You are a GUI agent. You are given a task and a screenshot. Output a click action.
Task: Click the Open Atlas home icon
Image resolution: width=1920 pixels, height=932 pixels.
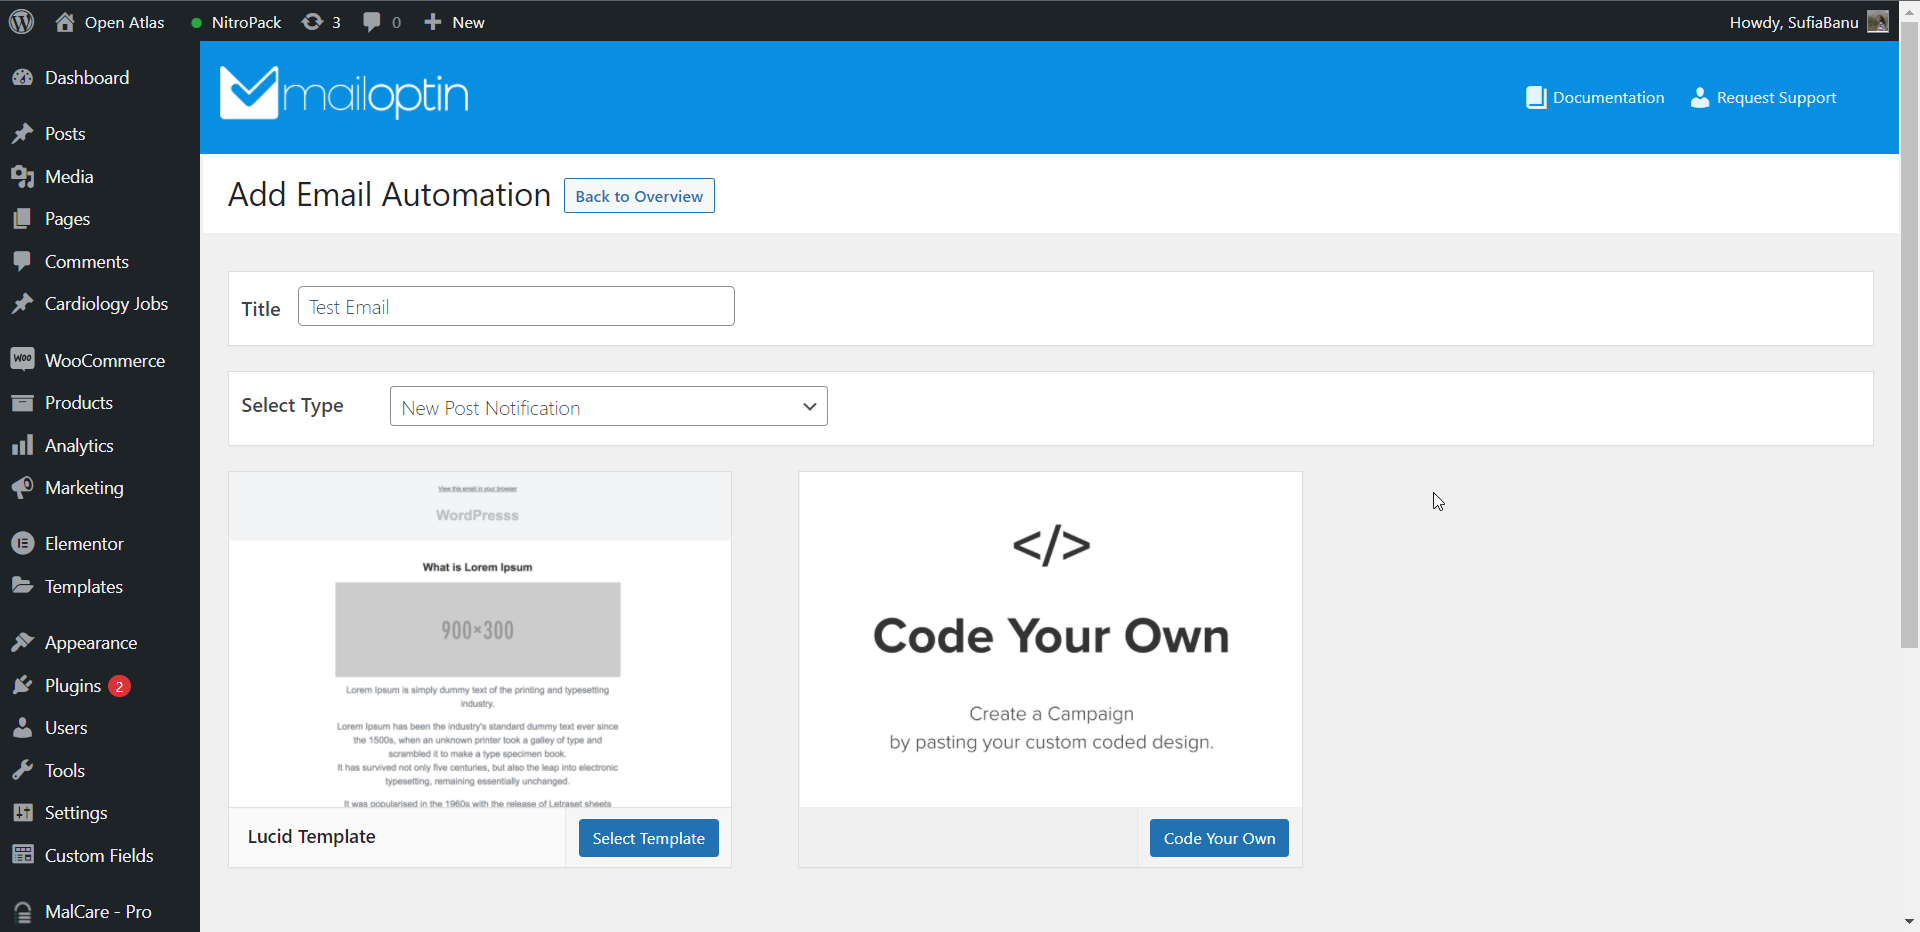pyautogui.click(x=65, y=22)
